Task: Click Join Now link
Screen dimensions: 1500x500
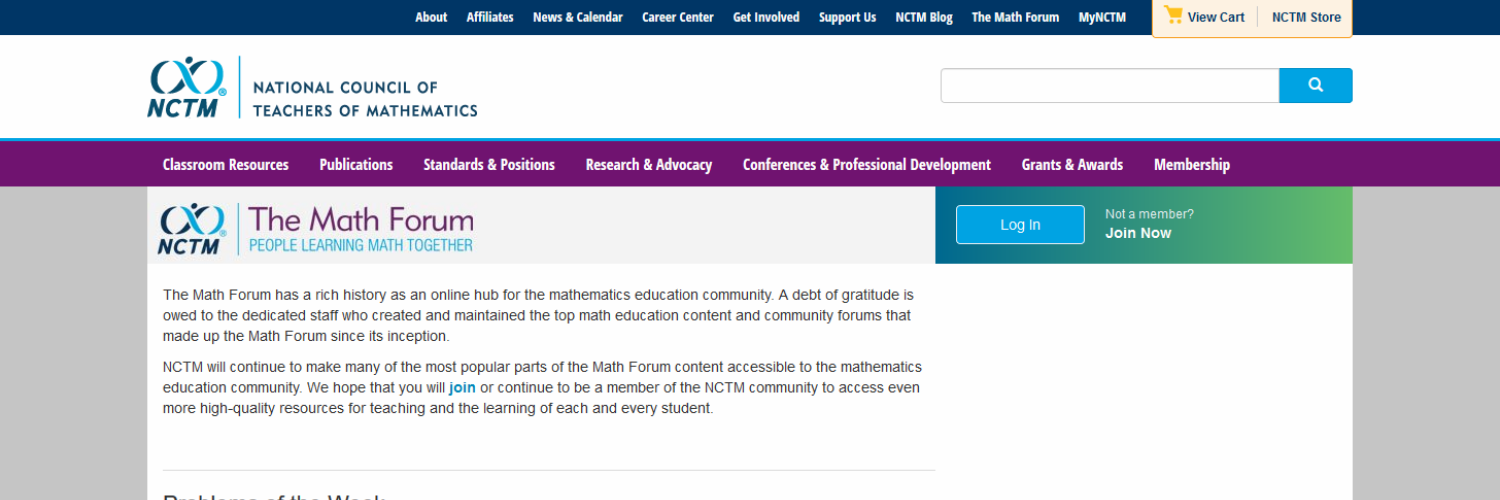Action: 1138,233
